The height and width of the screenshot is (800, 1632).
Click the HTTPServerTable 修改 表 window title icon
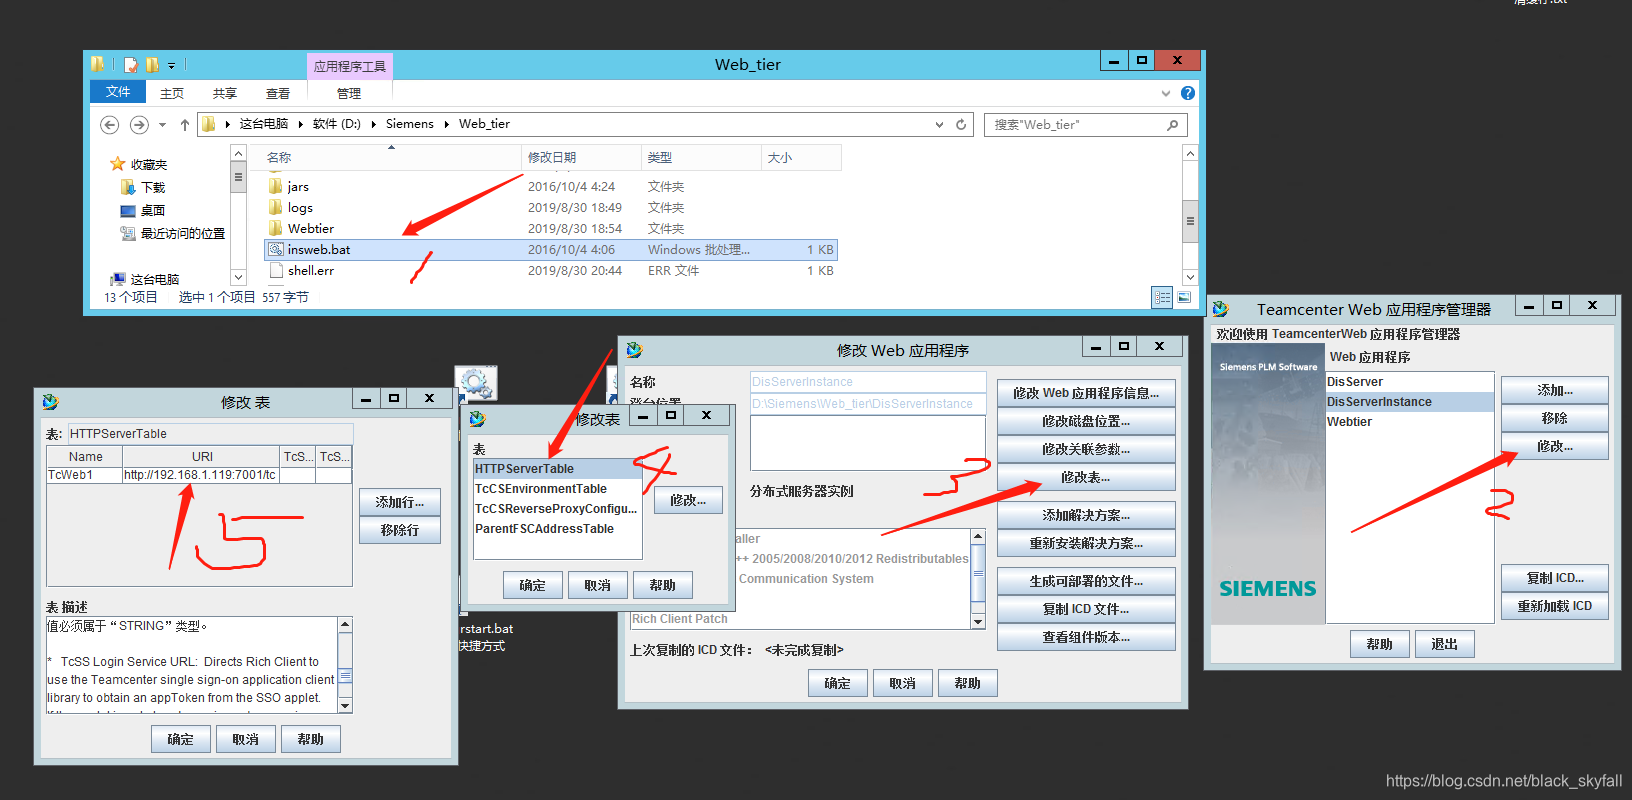point(50,402)
